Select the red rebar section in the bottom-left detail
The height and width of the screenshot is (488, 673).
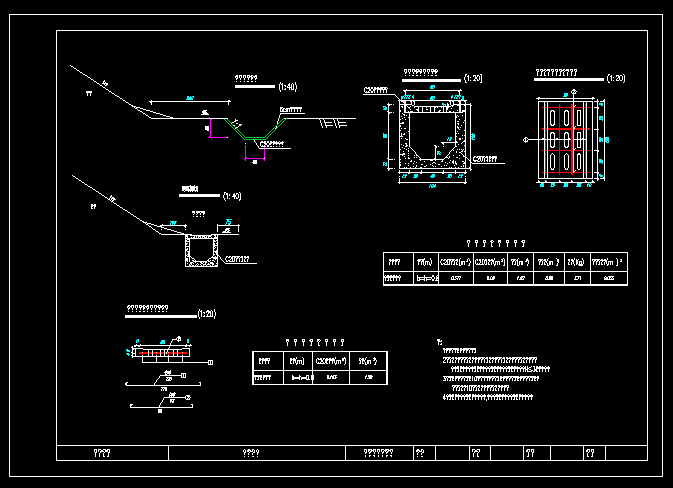tap(160, 352)
